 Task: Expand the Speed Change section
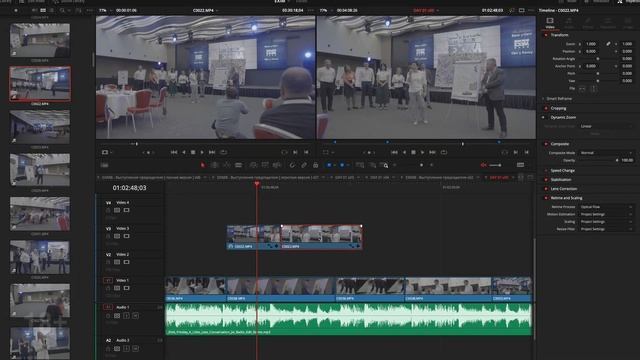562,171
